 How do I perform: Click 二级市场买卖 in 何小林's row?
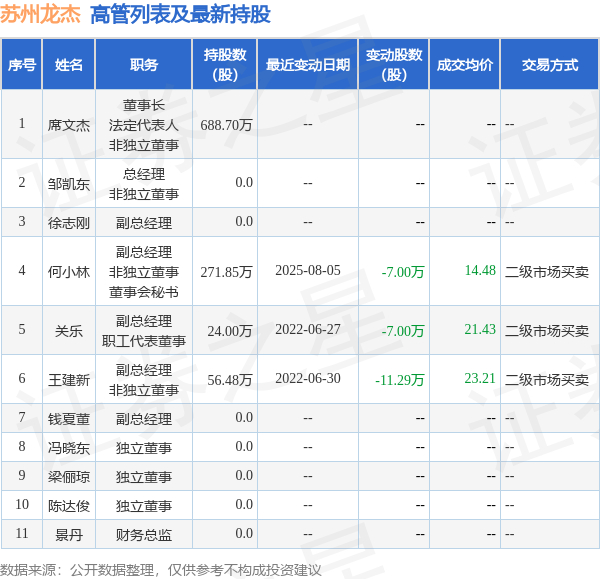point(547,272)
